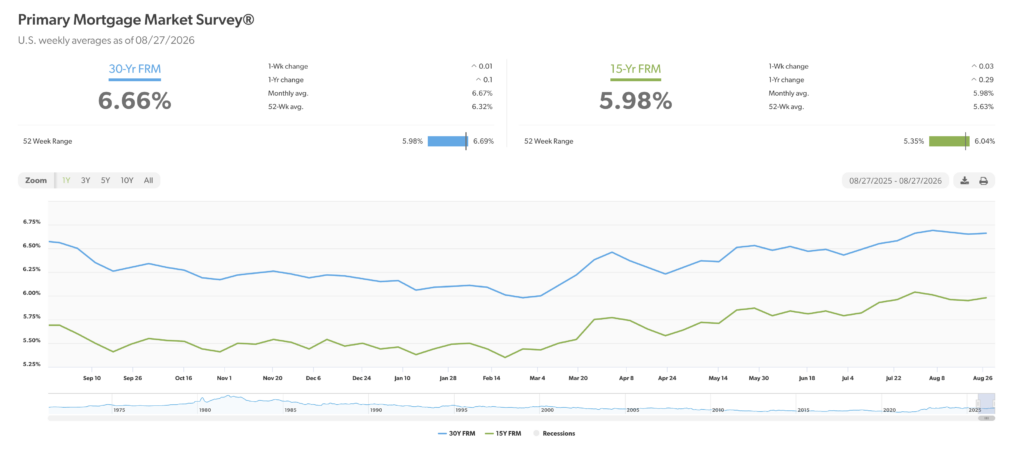Image resolution: width=1024 pixels, height=458 pixels.
Task: Show All years in zoom
Action: click(148, 180)
